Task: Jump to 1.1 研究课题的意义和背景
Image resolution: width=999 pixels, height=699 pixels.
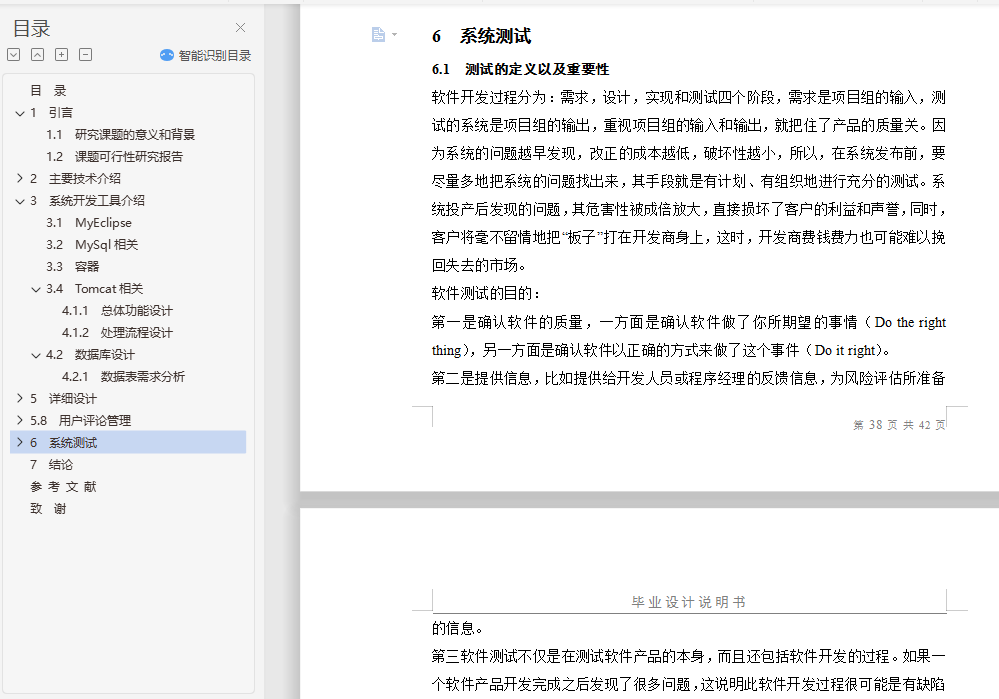Action: tap(120, 134)
